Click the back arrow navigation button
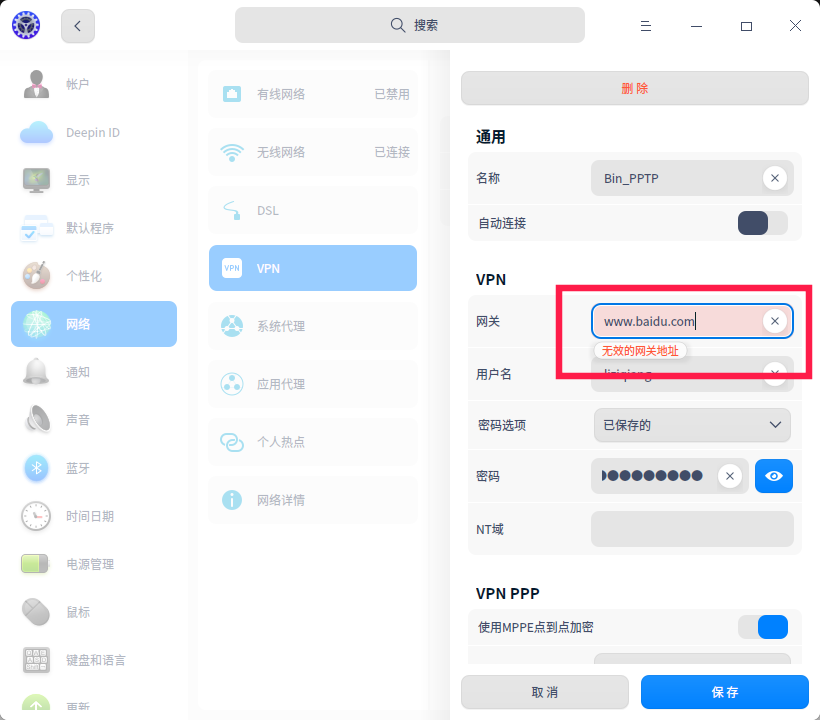The height and width of the screenshot is (720, 820). [x=77, y=26]
